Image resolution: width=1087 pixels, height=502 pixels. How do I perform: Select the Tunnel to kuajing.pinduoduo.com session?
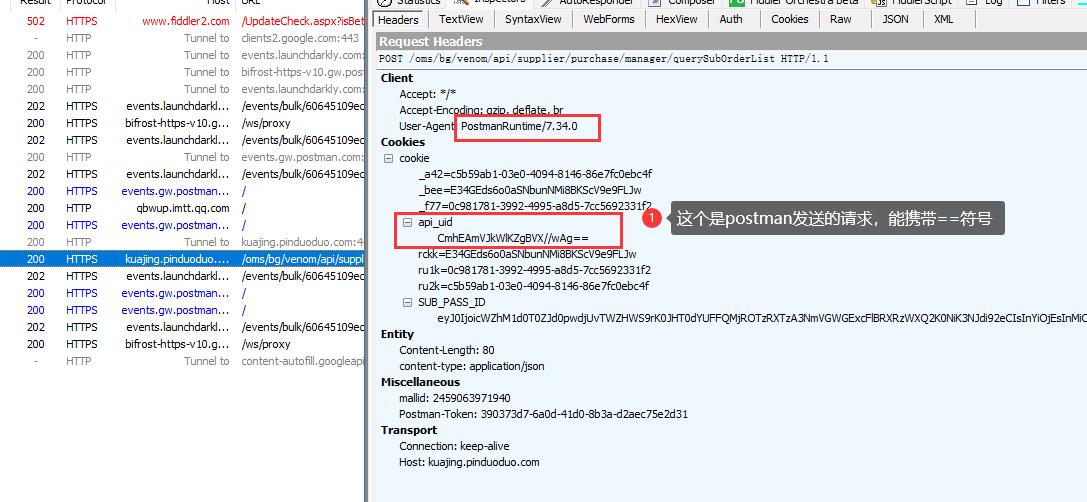click(182, 242)
